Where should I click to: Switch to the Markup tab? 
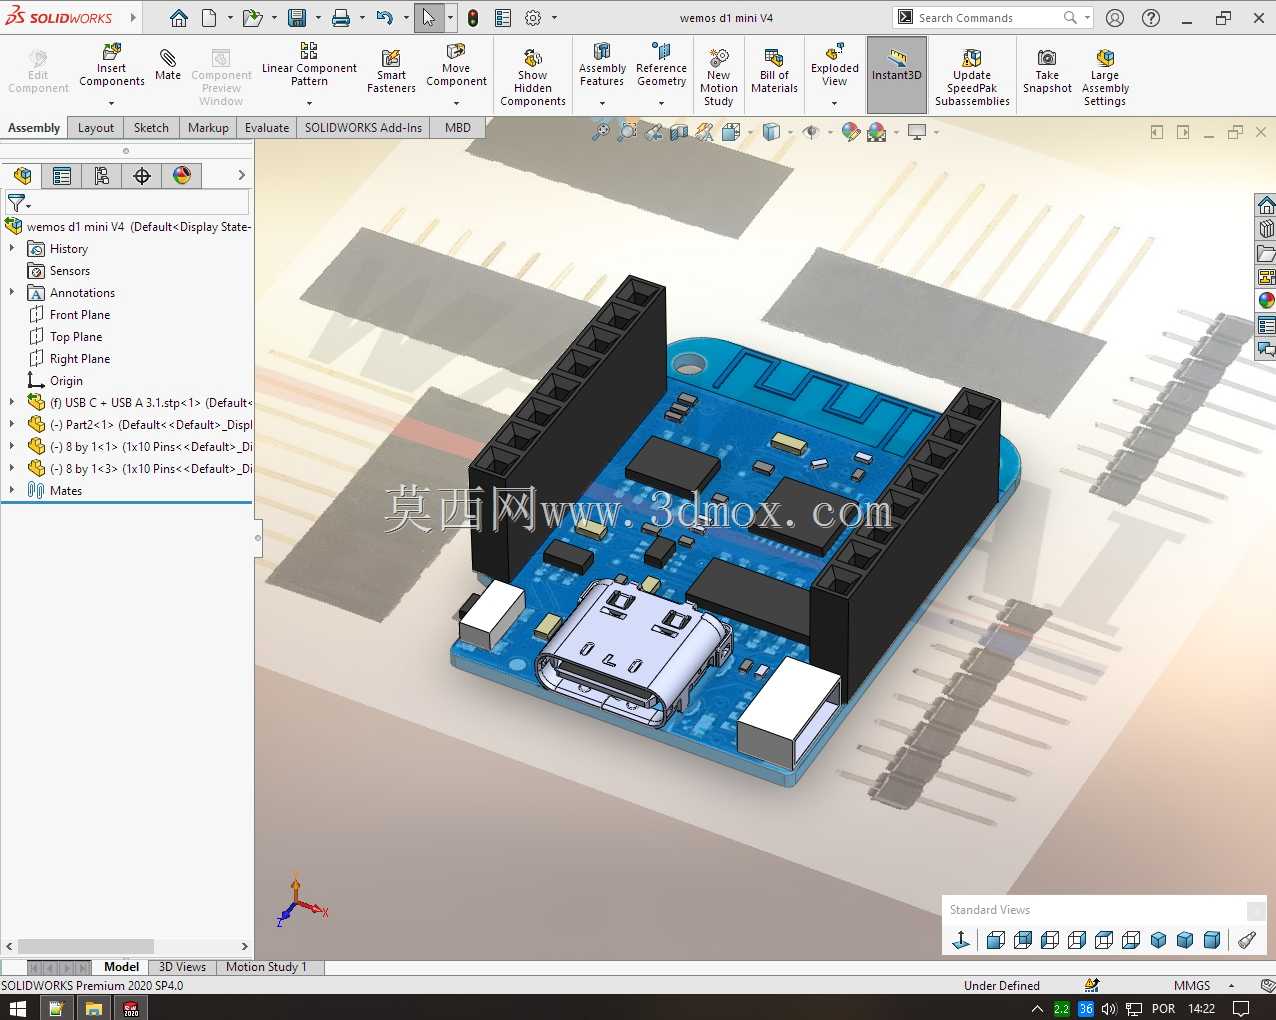click(x=208, y=128)
